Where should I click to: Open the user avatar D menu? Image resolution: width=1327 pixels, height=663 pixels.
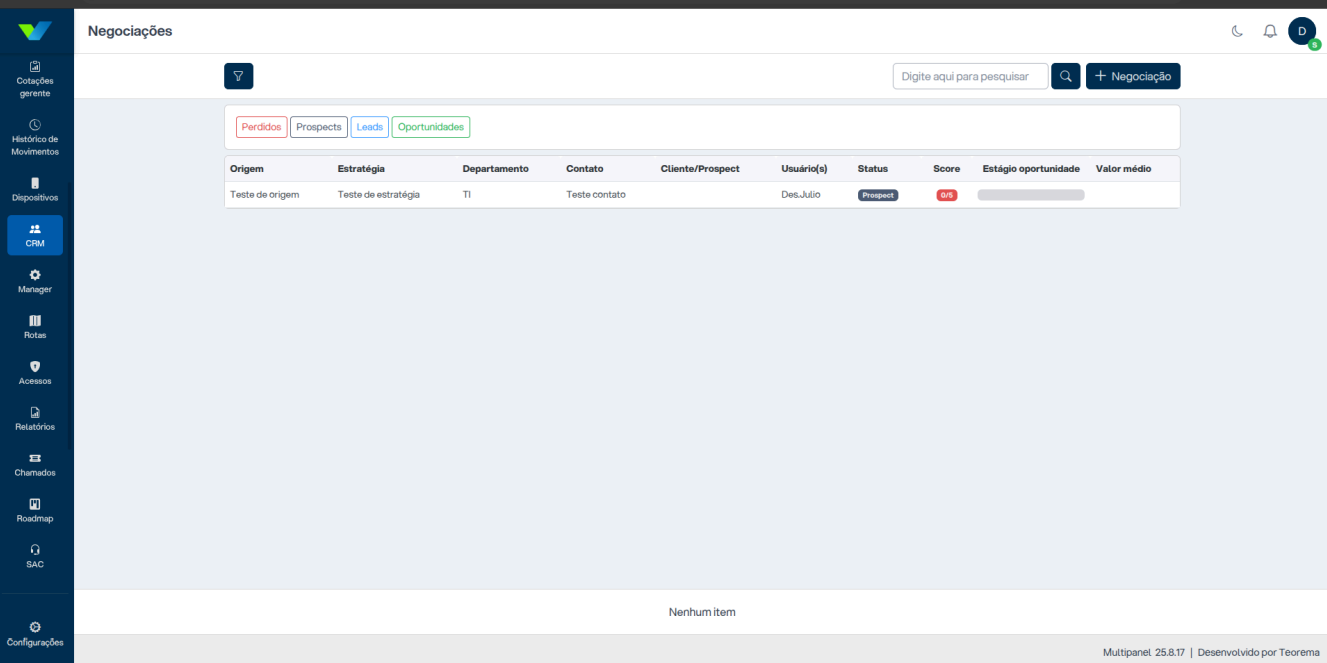1302,31
